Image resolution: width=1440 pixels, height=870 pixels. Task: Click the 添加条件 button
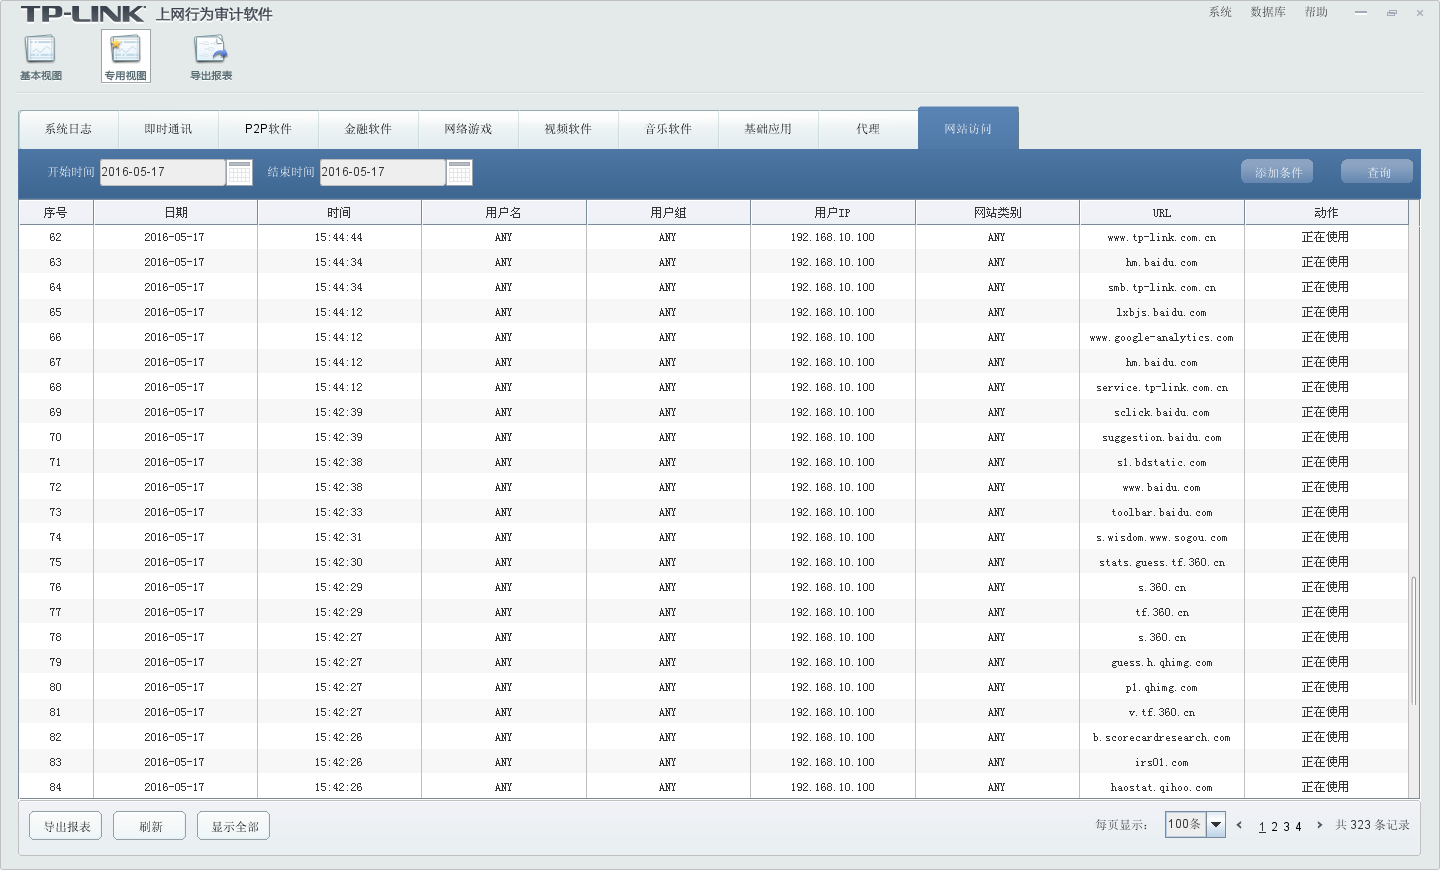[x=1277, y=172]
